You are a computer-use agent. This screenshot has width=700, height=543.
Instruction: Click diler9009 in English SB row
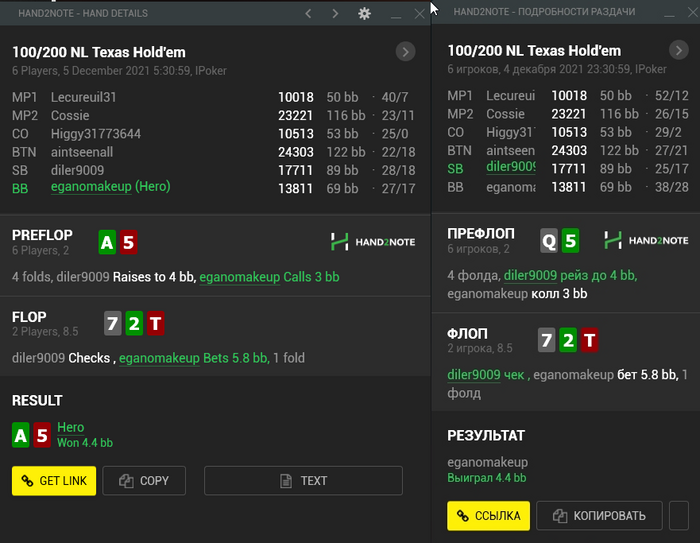[x=77, y=171]
